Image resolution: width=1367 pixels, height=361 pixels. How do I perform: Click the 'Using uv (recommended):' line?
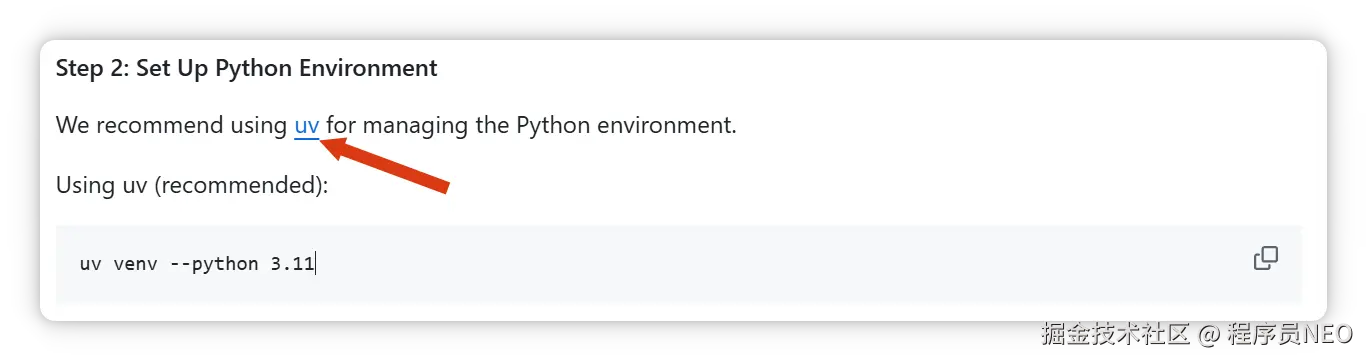coord(192,186)
